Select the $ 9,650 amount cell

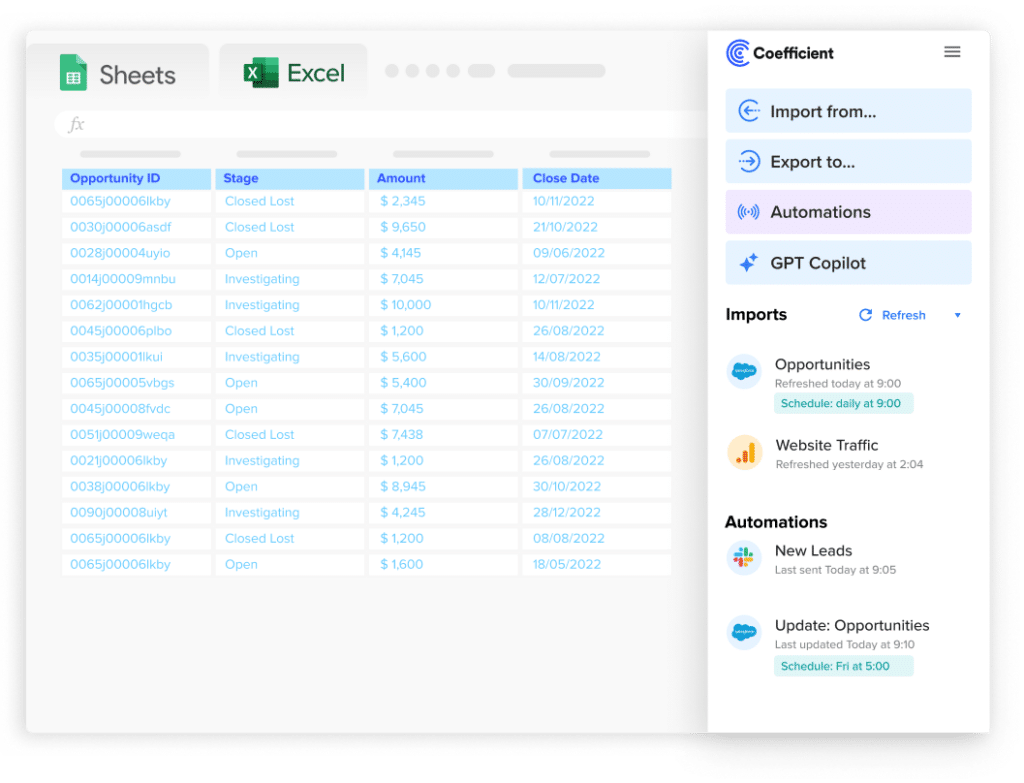443,227
